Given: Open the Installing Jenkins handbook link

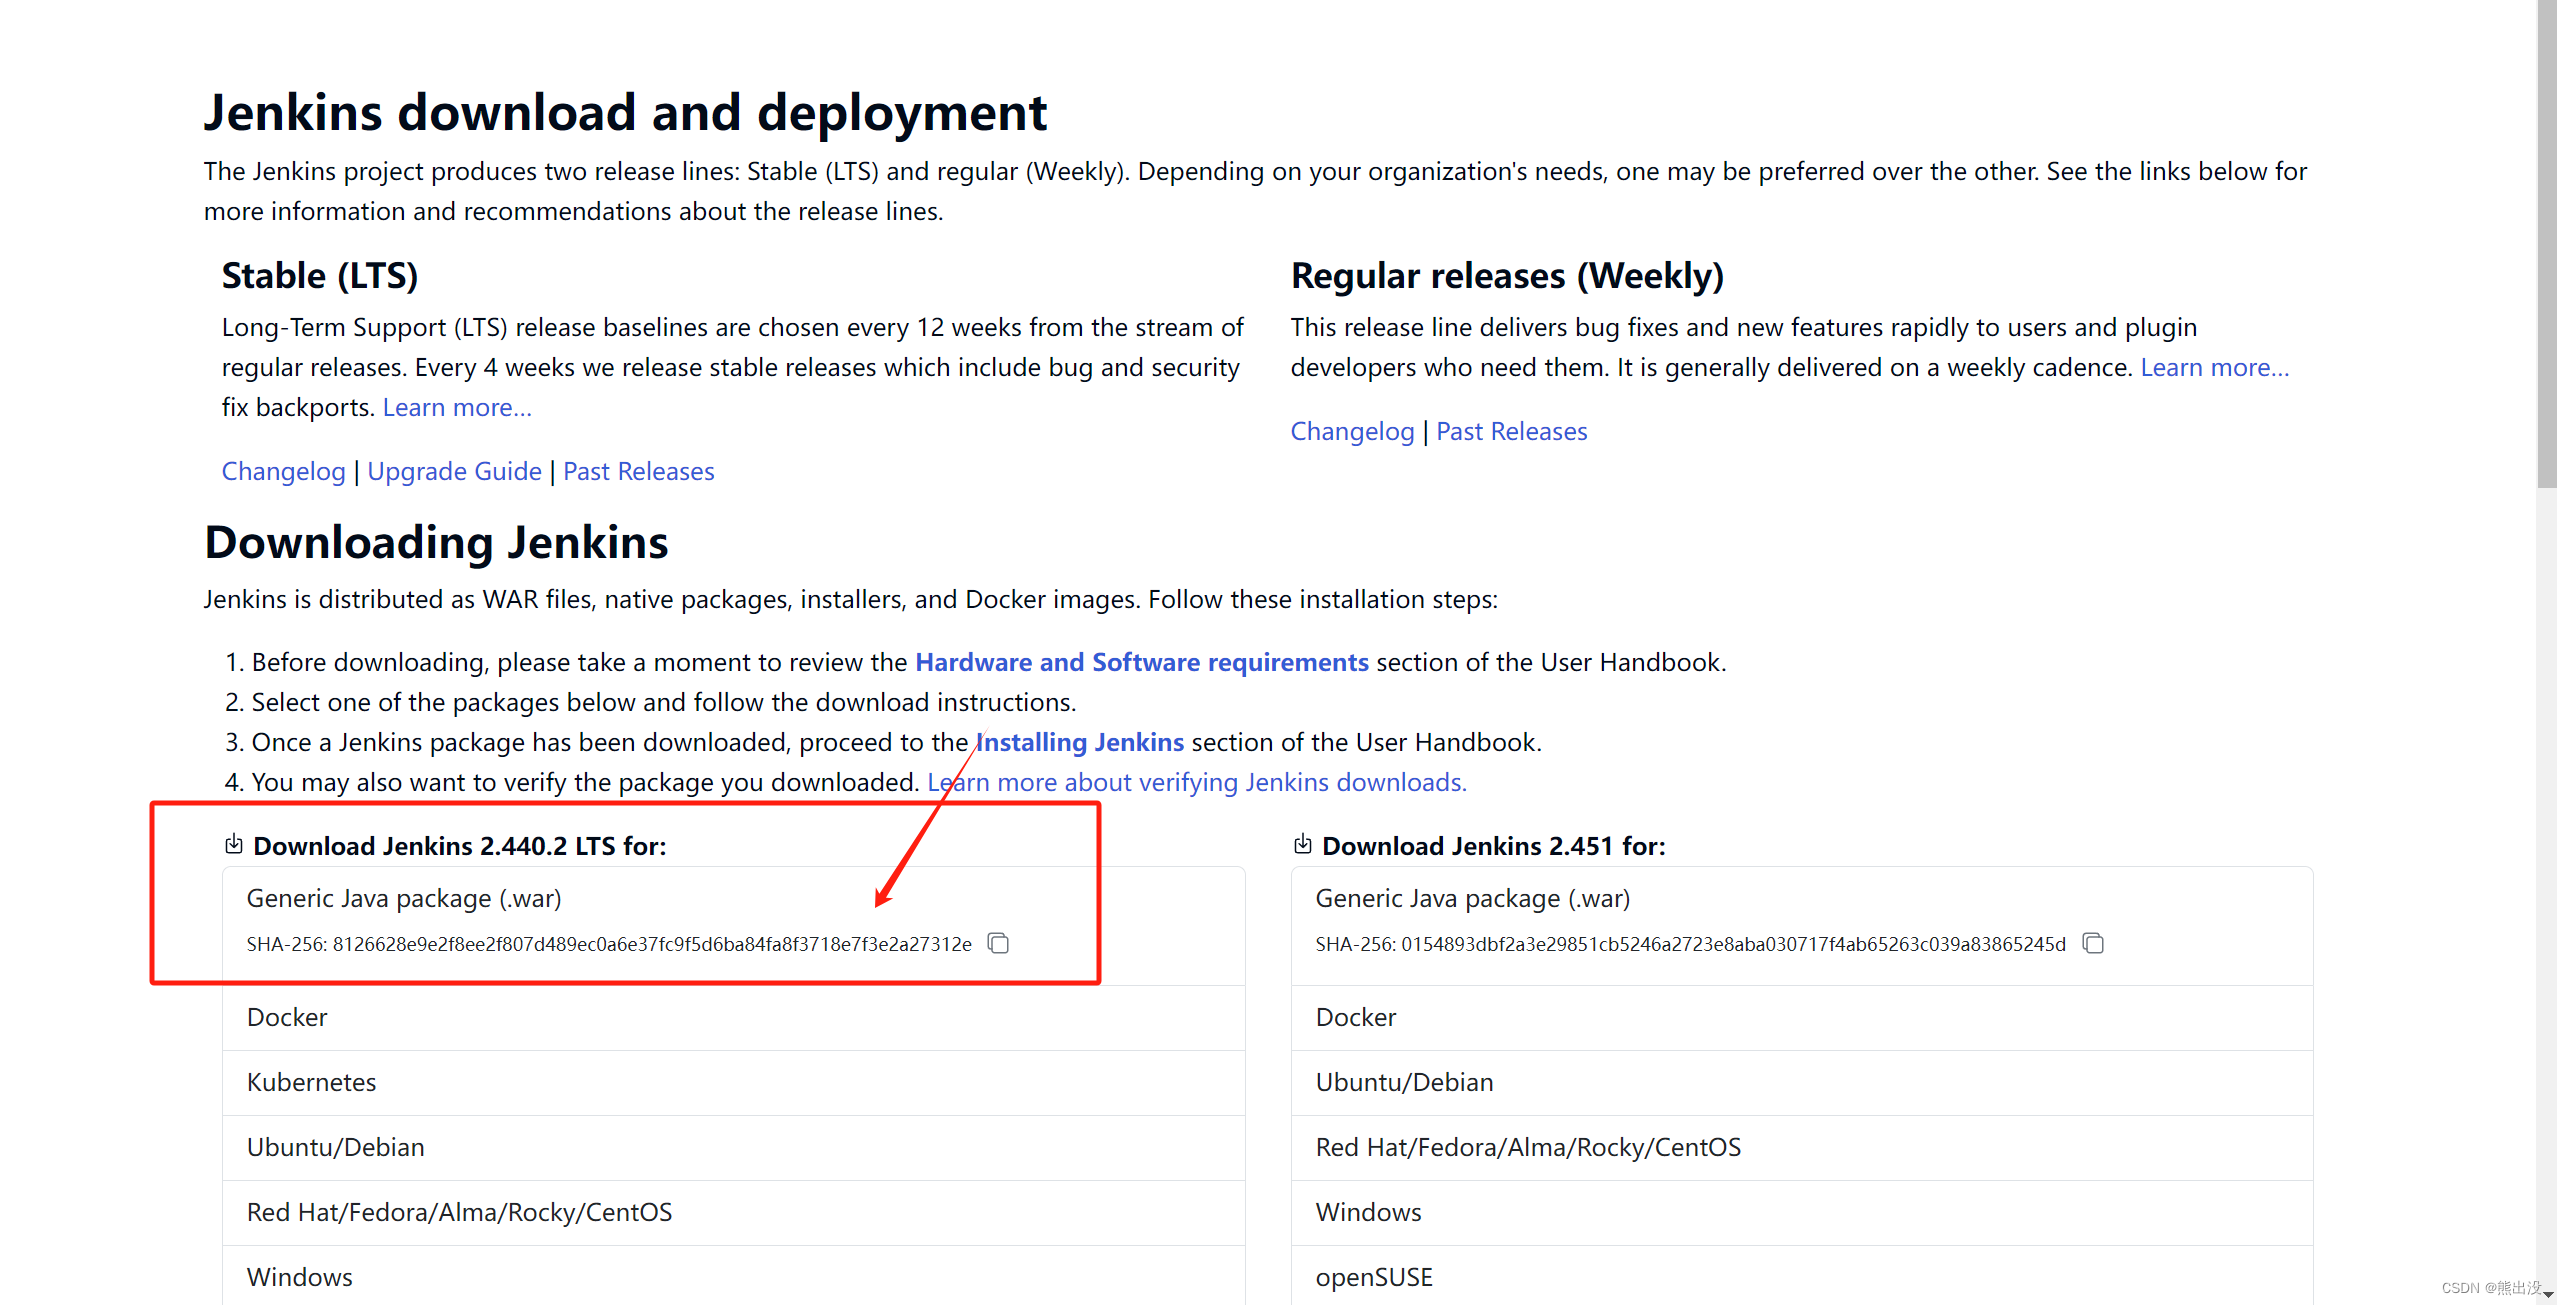Looking at the screenshot, I should (x=1079, y=742).
